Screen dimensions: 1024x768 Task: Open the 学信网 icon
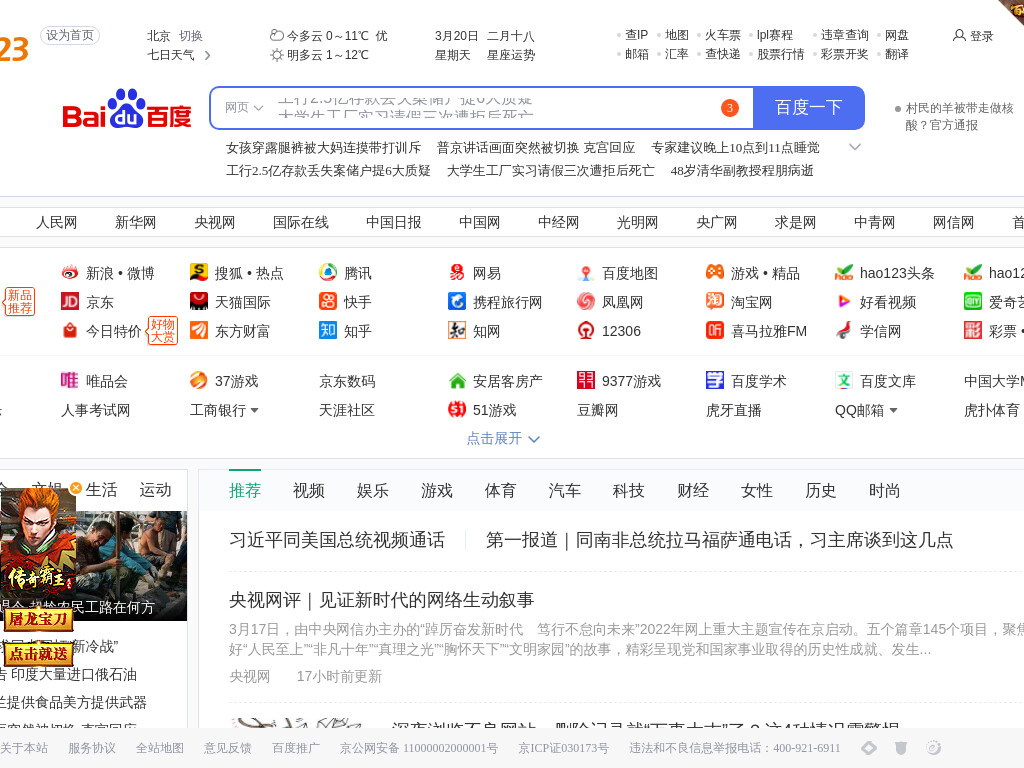844,330
